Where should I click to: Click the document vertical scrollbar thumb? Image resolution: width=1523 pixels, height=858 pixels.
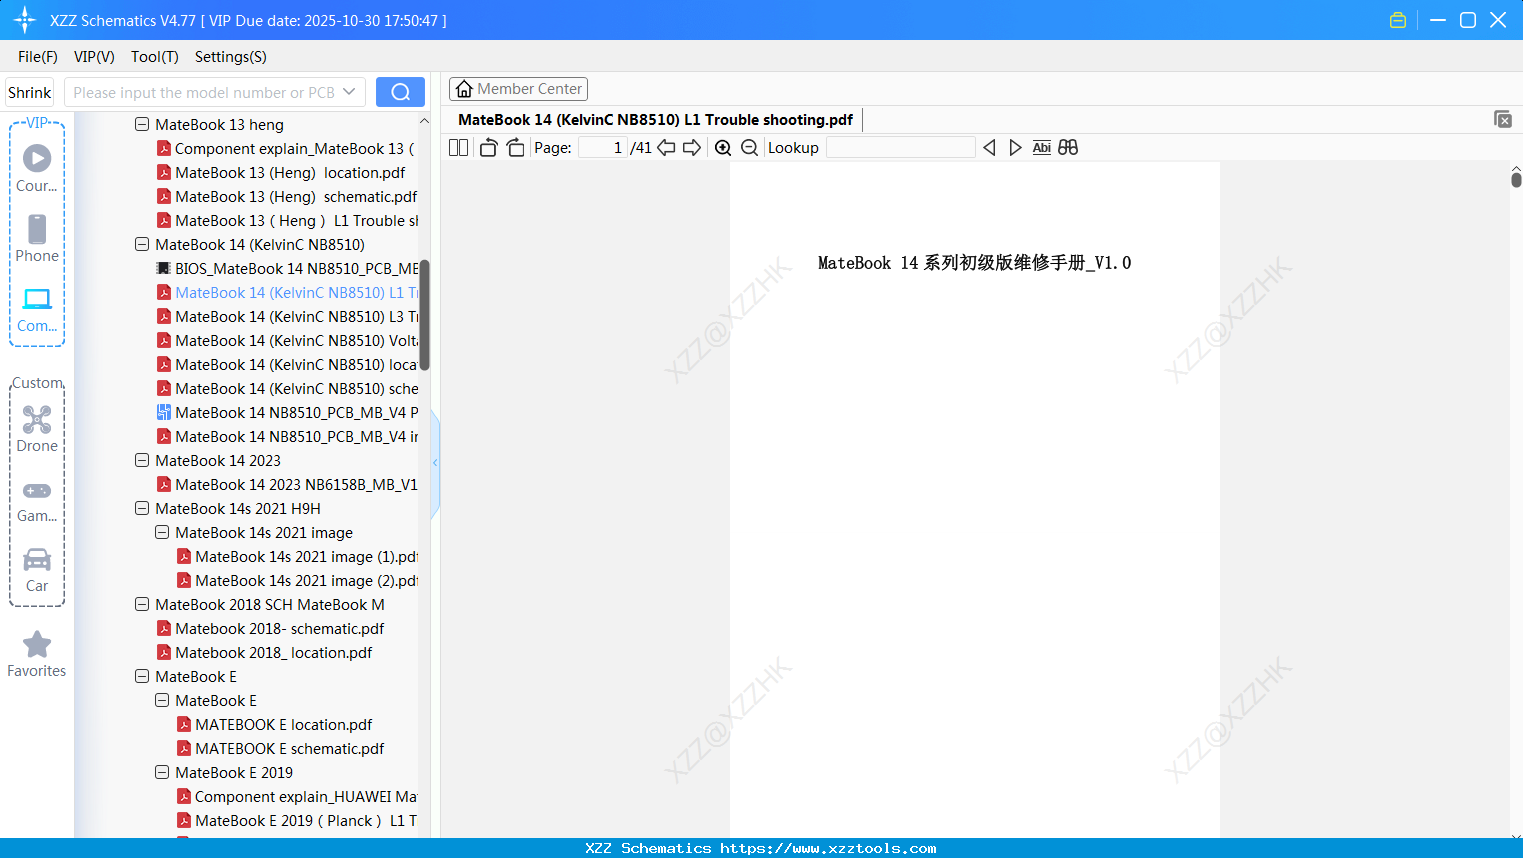click(1516, 179)
